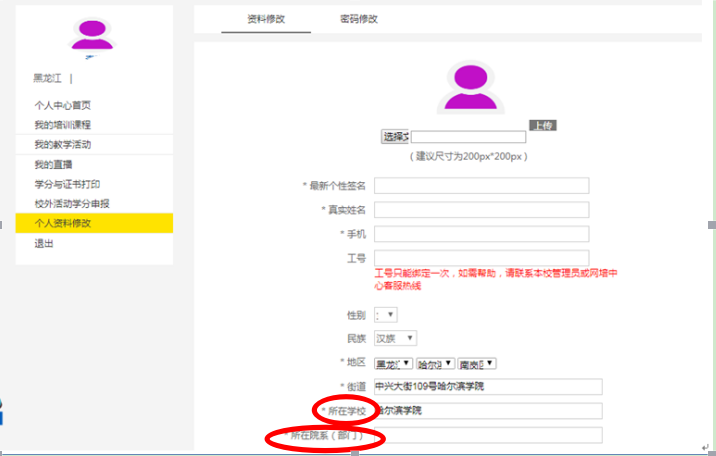Screen dimensions: 716x456
Task: Select the 资料修改 tab
Action: pos(266,19)
